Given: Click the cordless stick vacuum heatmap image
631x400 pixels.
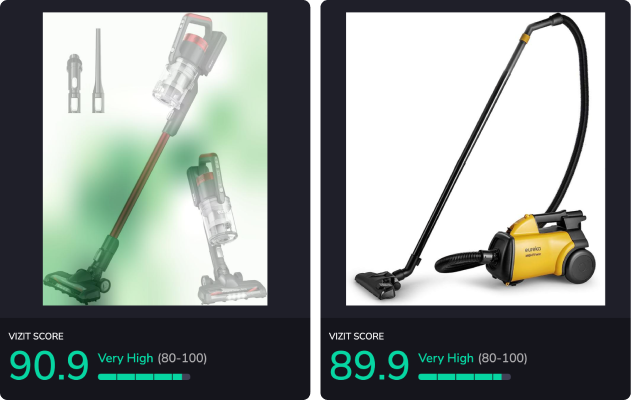Looking at the screenshot, I should pyautogui.click(x=155, y=159).
